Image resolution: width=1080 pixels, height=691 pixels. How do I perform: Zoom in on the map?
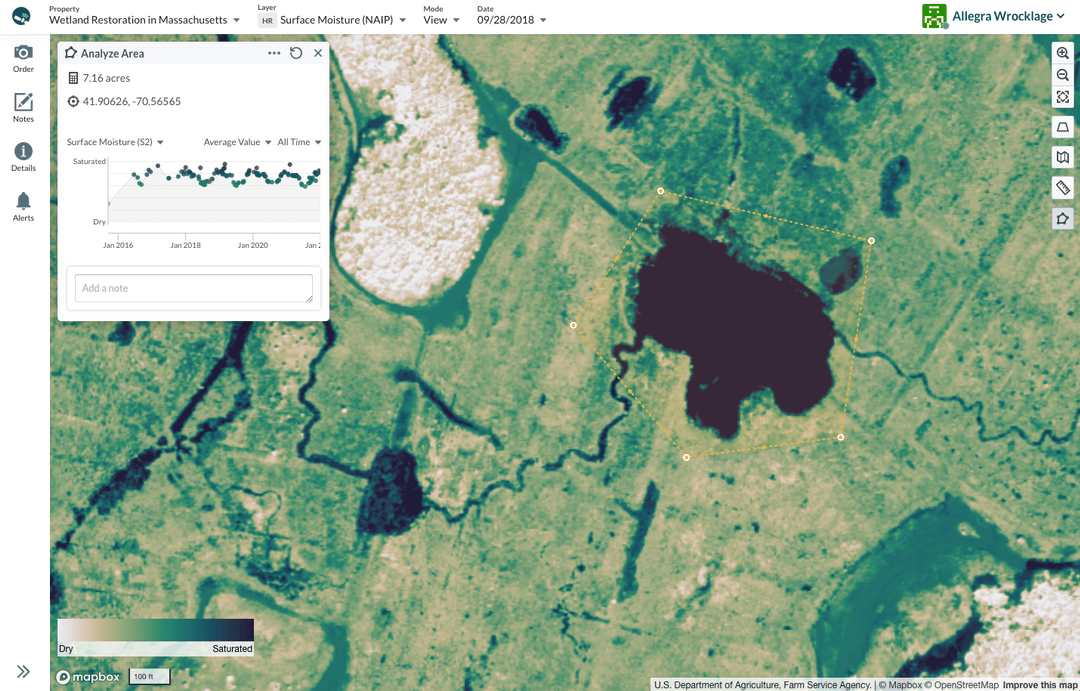point(1062,53)
